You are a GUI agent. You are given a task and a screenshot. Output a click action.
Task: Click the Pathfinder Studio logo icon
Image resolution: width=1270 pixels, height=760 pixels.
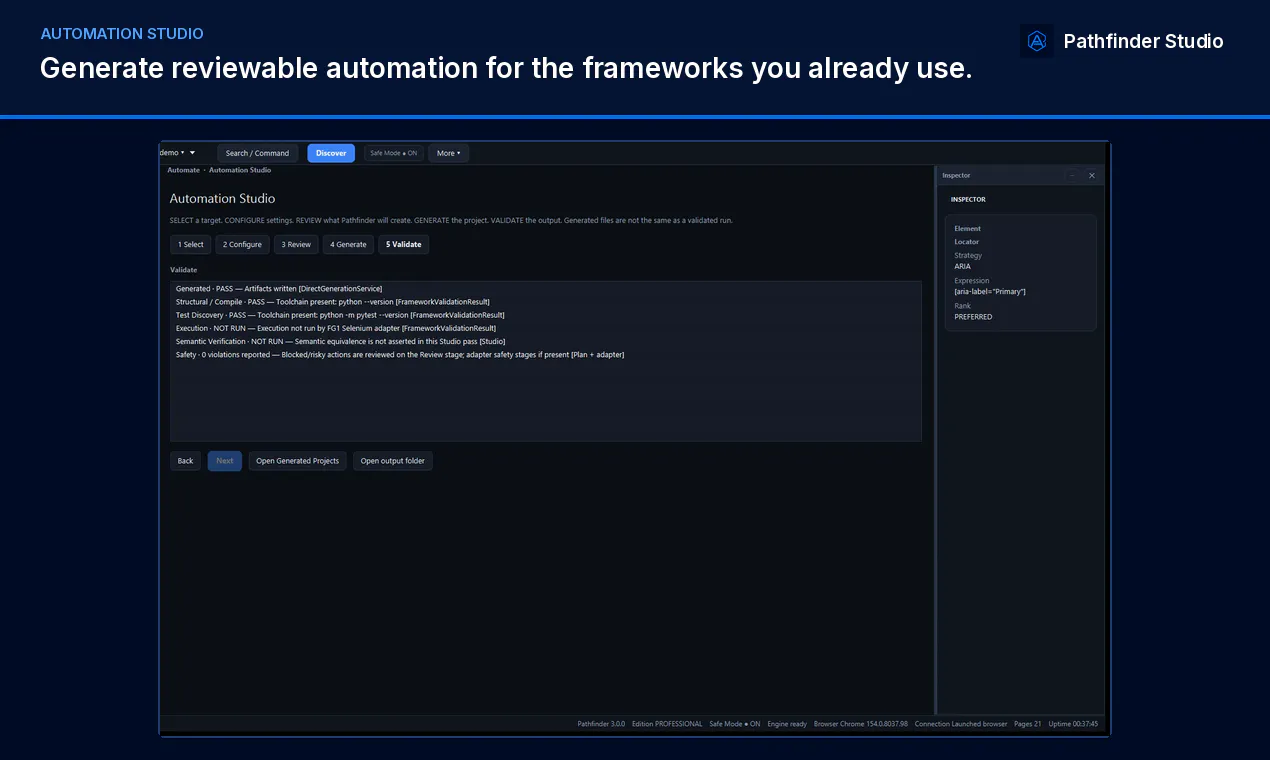point(1037,41)
